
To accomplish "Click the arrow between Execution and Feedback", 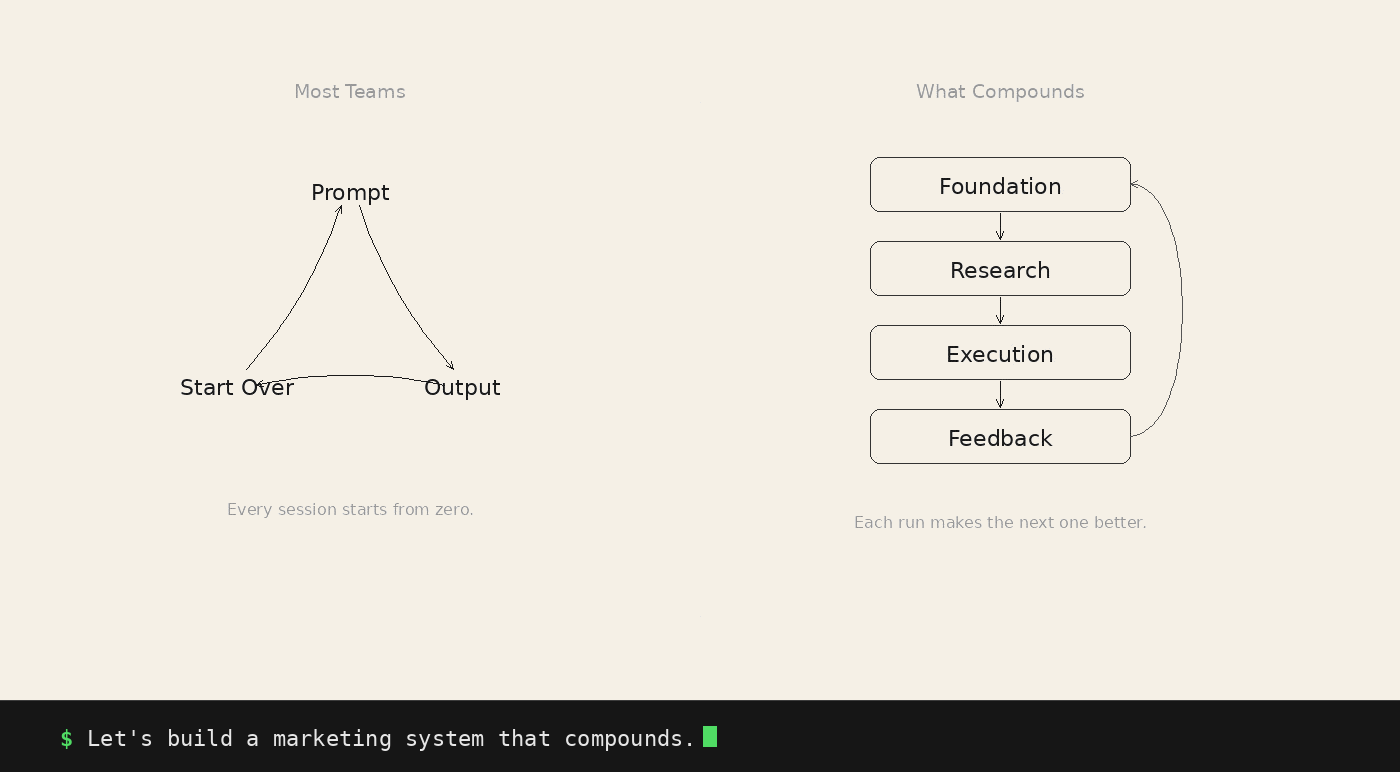I will 1000,394.
